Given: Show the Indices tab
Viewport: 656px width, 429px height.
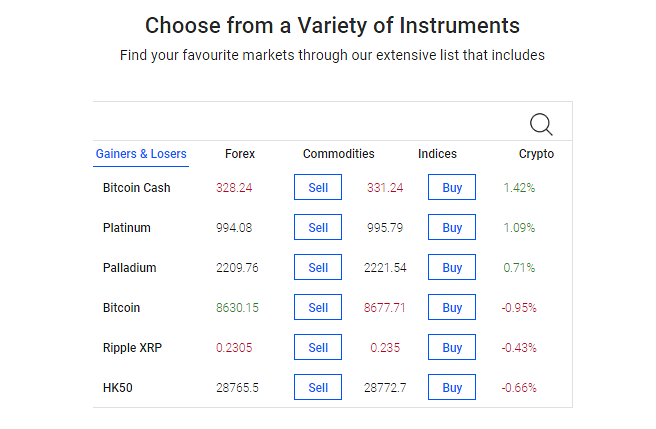Looking at the screenshot, I should coord(437,154).
